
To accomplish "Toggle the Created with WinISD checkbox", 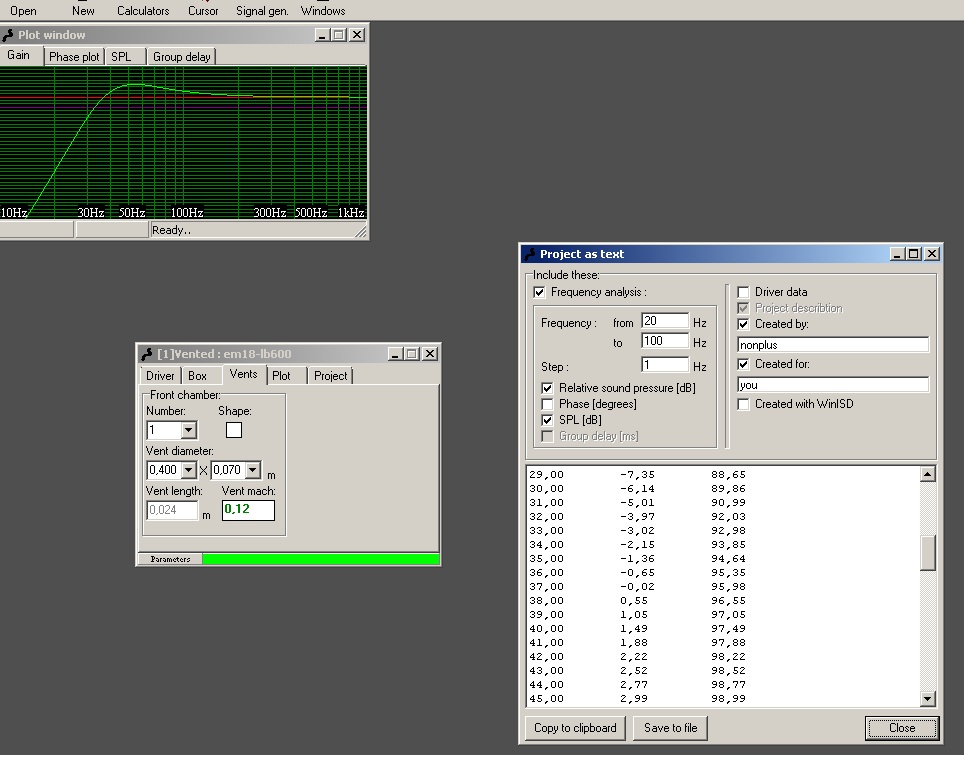I will (x=743, y=404).
